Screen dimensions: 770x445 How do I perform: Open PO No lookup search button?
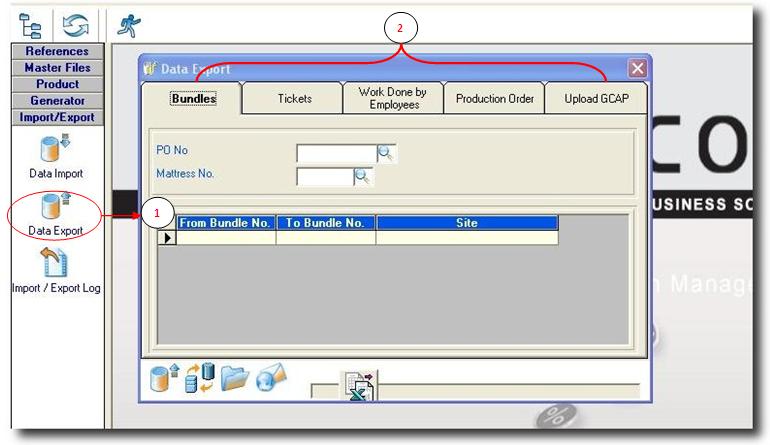point(387,153)
